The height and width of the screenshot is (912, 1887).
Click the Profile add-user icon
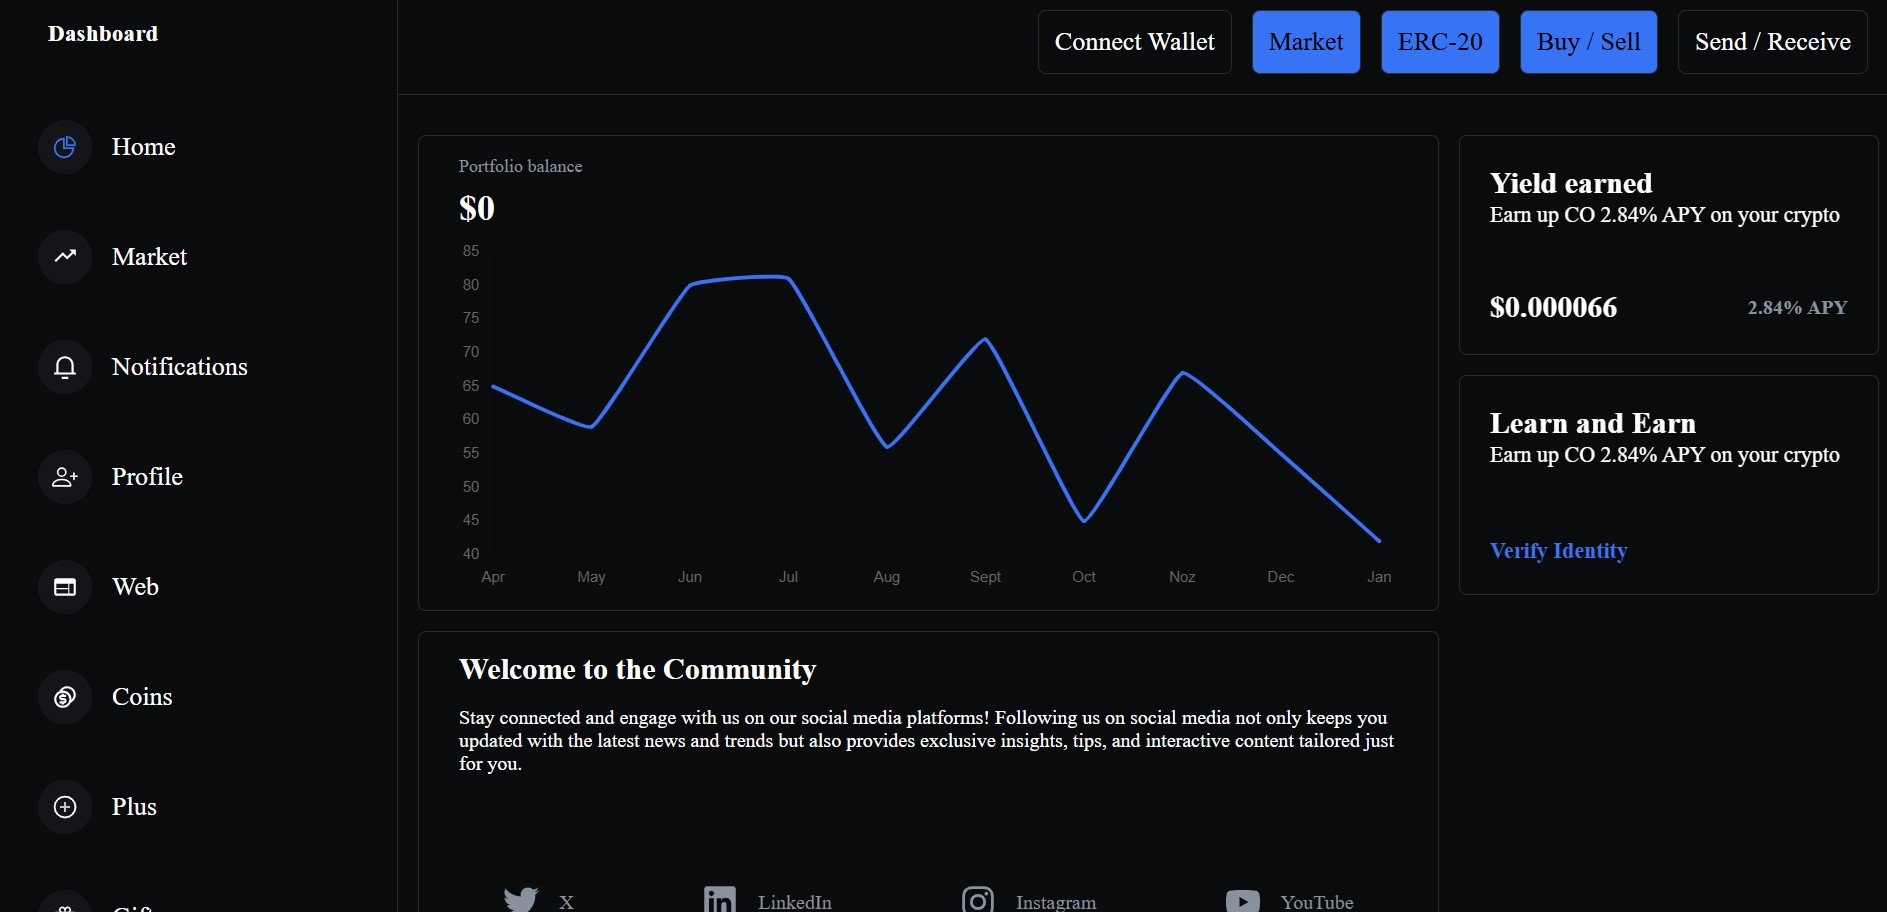[64, 476]
